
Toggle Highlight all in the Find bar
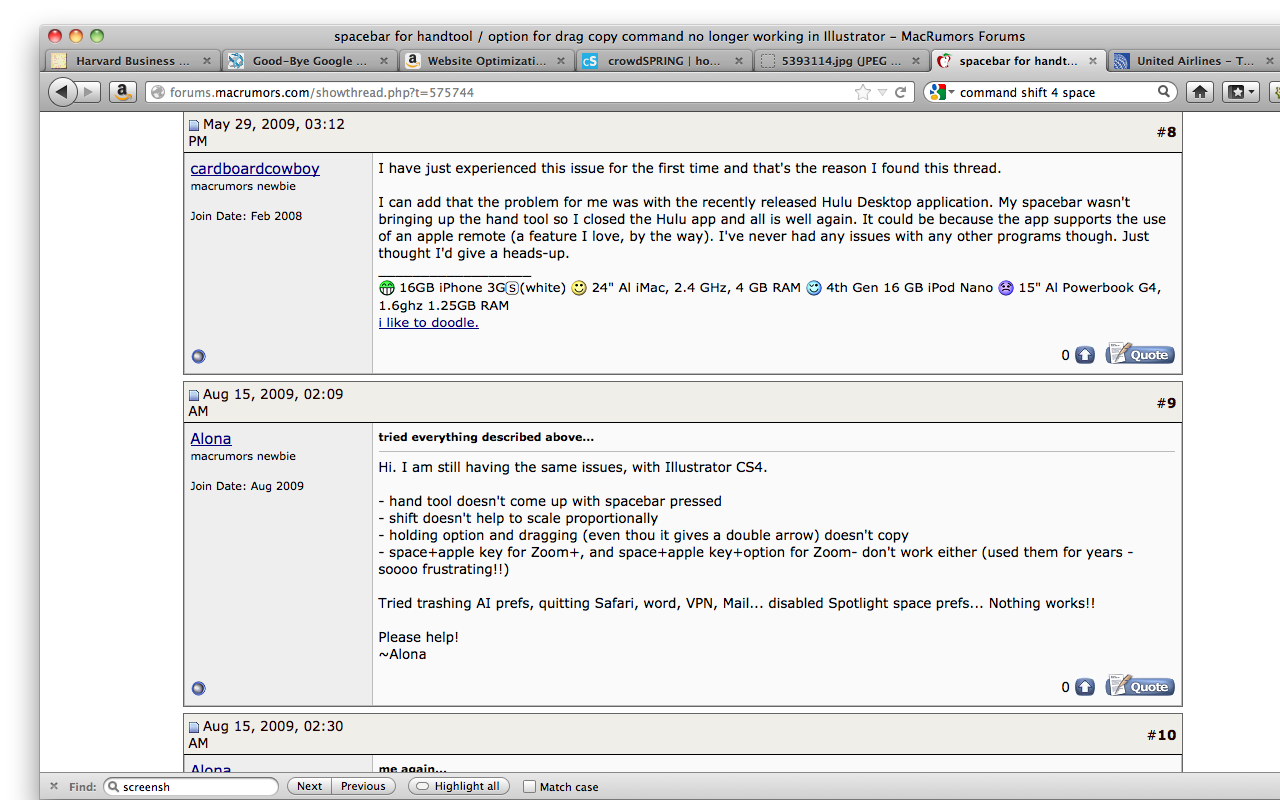459,786
